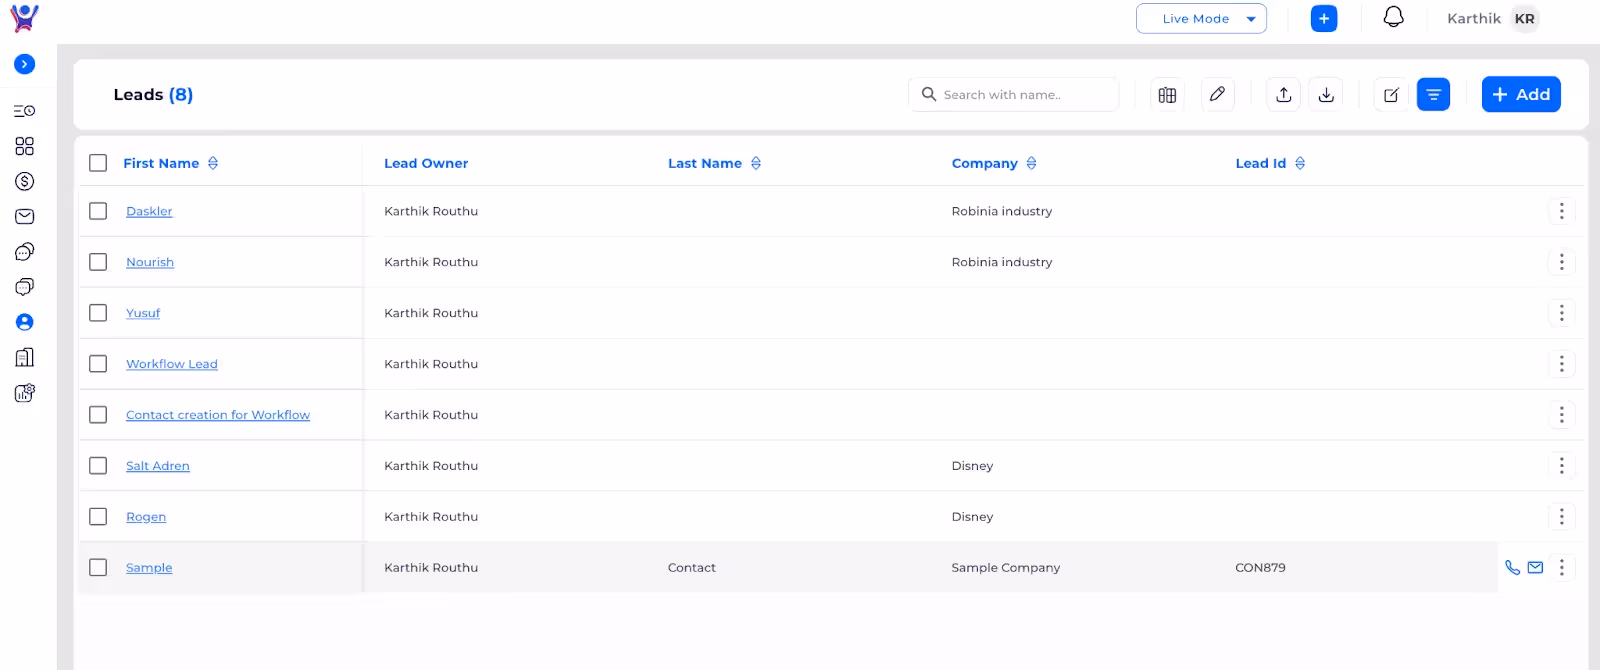Open the KR user avatar menu
The image size is (1600, 670).
click(x=1525, y=19)
